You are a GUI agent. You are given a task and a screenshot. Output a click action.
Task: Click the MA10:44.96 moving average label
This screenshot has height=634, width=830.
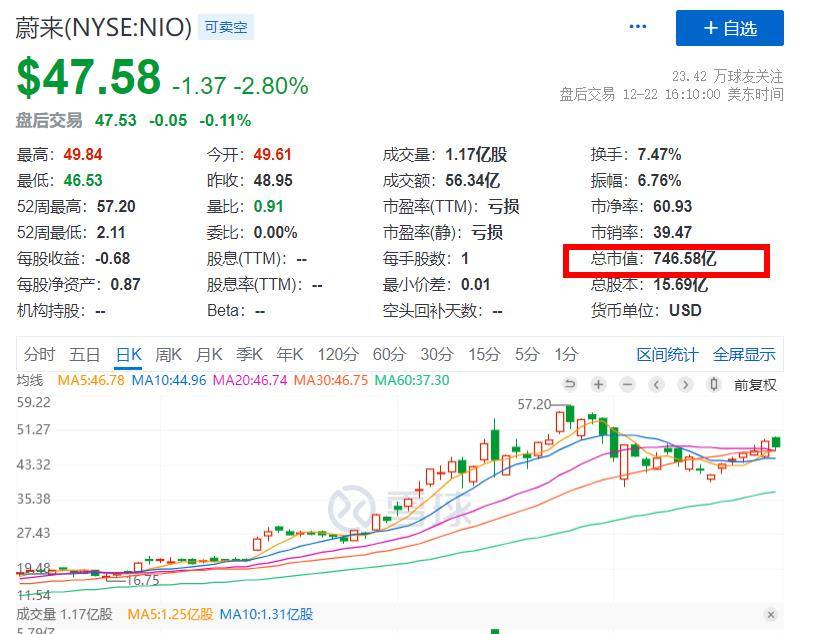pyautogui.click(x=169, y=381)
